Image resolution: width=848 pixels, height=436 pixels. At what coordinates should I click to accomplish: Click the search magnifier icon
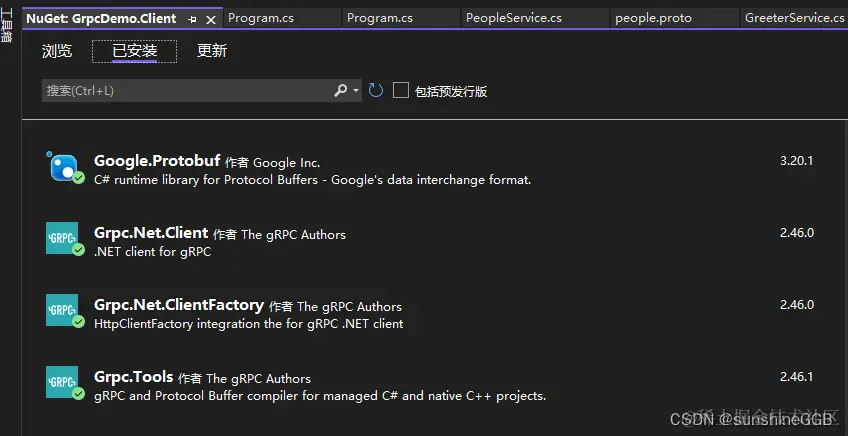click(340, 90)
